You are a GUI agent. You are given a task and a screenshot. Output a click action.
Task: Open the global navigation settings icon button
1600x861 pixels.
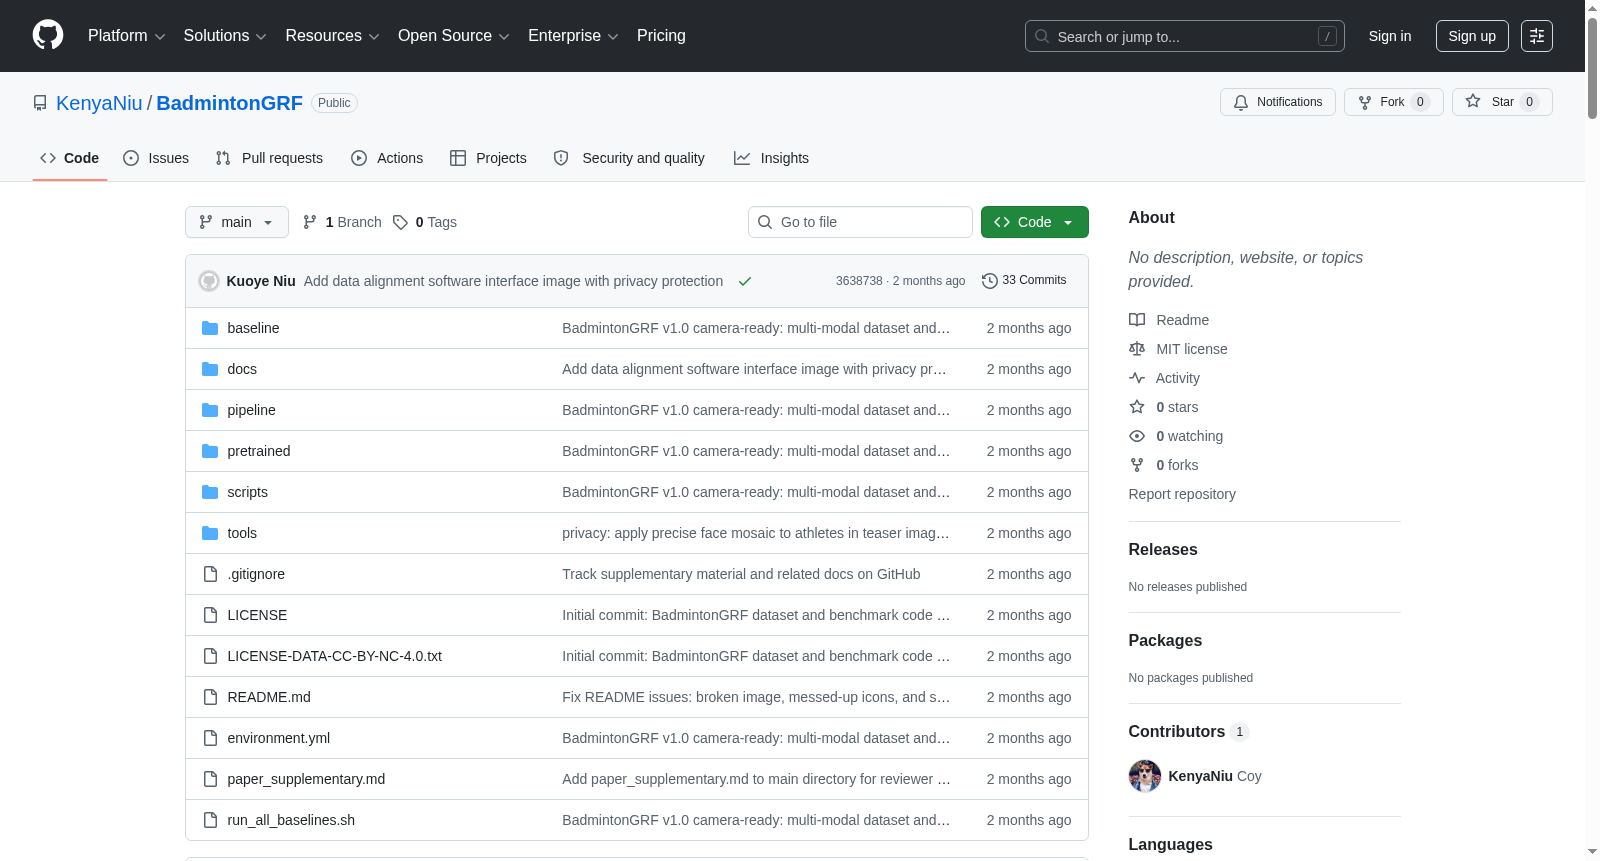point(1537,36)
